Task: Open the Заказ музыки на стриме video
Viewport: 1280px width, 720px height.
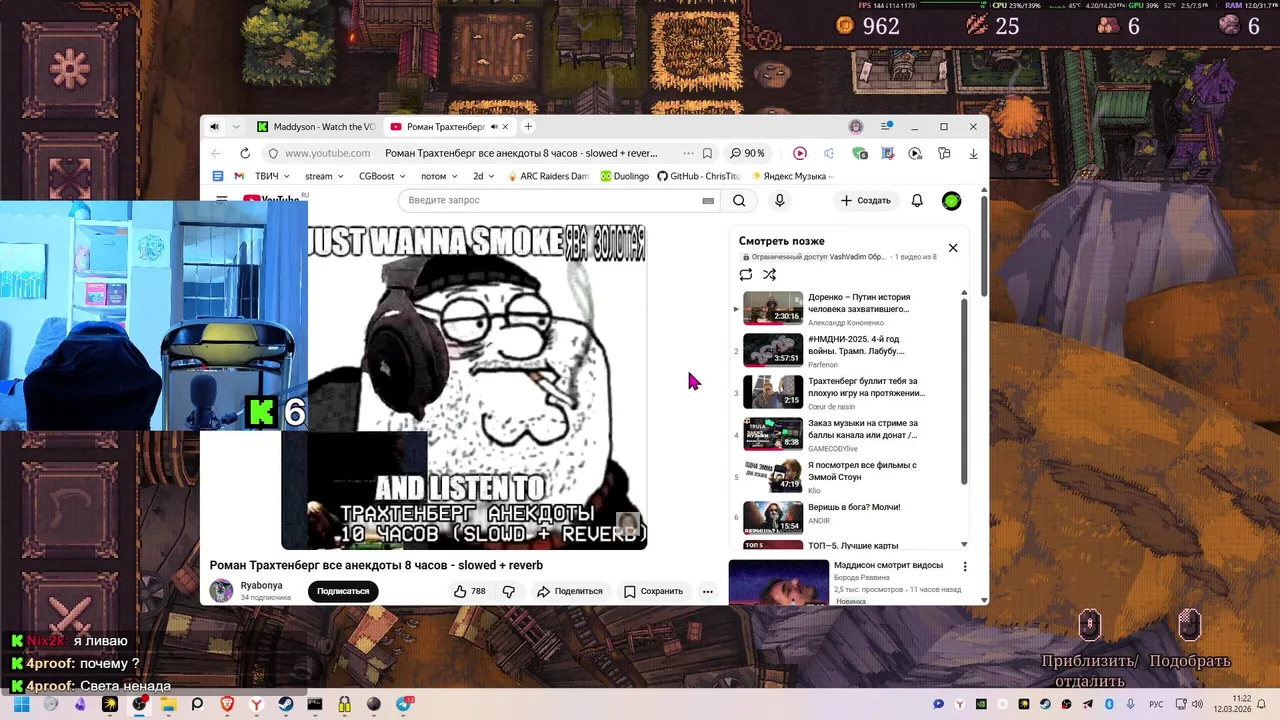Action: 849,434
